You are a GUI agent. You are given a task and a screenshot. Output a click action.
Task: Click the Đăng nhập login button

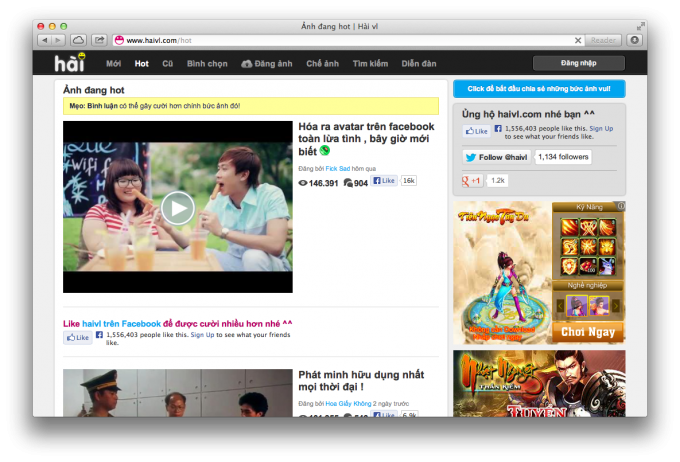click(579, 63)
